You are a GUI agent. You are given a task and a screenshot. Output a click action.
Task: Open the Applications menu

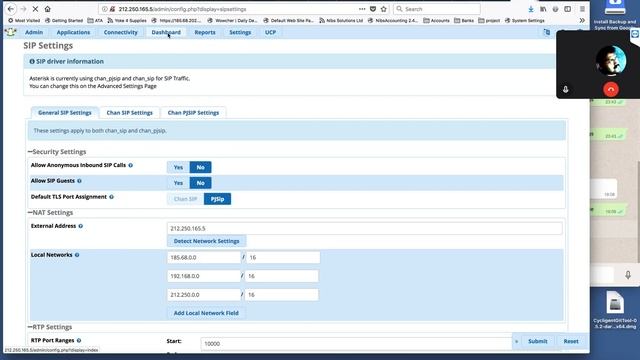coord(73,32)
